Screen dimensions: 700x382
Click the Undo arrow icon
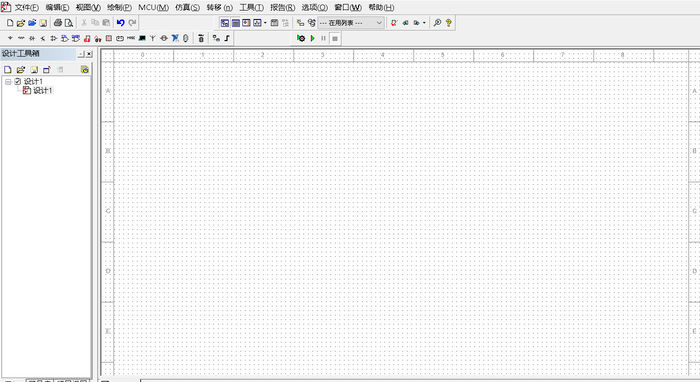pos(121,22)
